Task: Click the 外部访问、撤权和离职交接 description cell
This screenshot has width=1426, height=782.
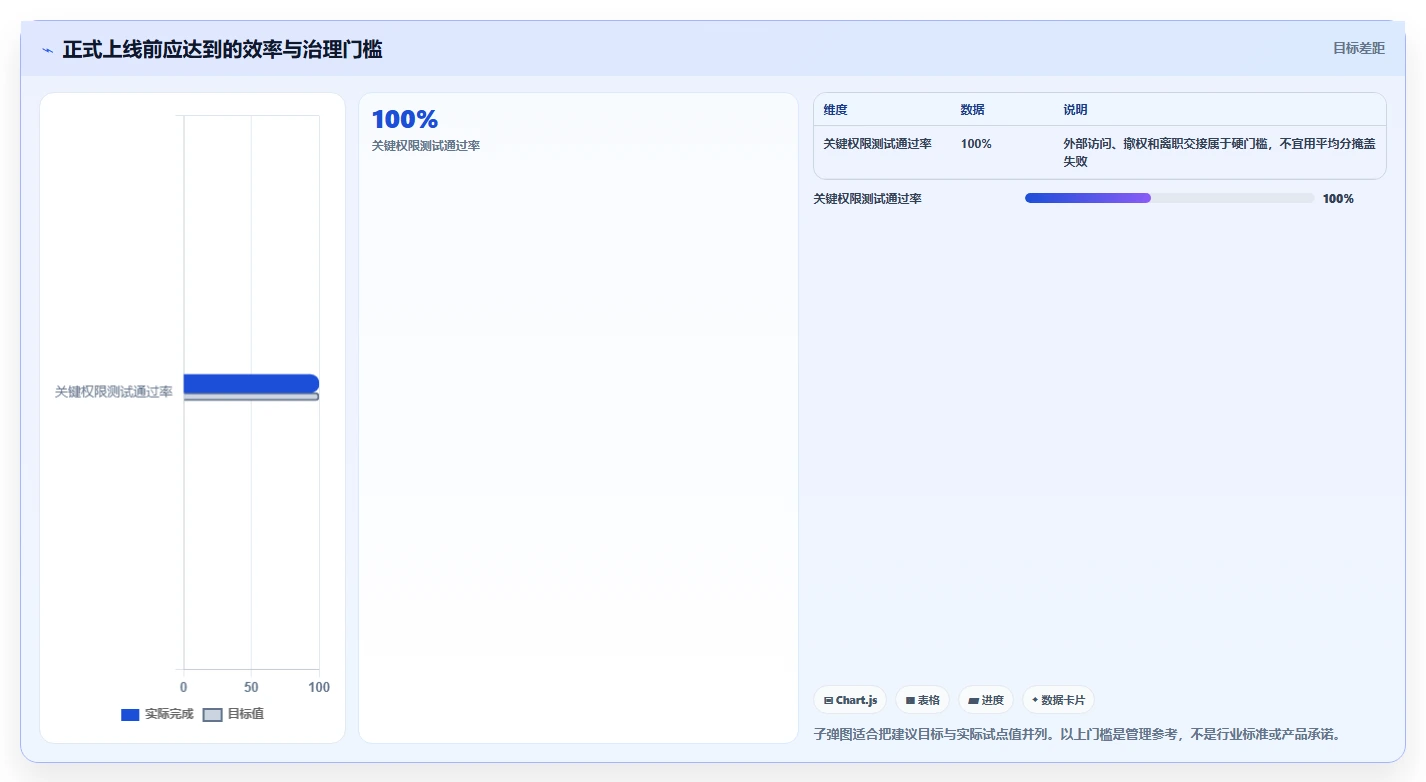Action: (x=1219, y=152)
